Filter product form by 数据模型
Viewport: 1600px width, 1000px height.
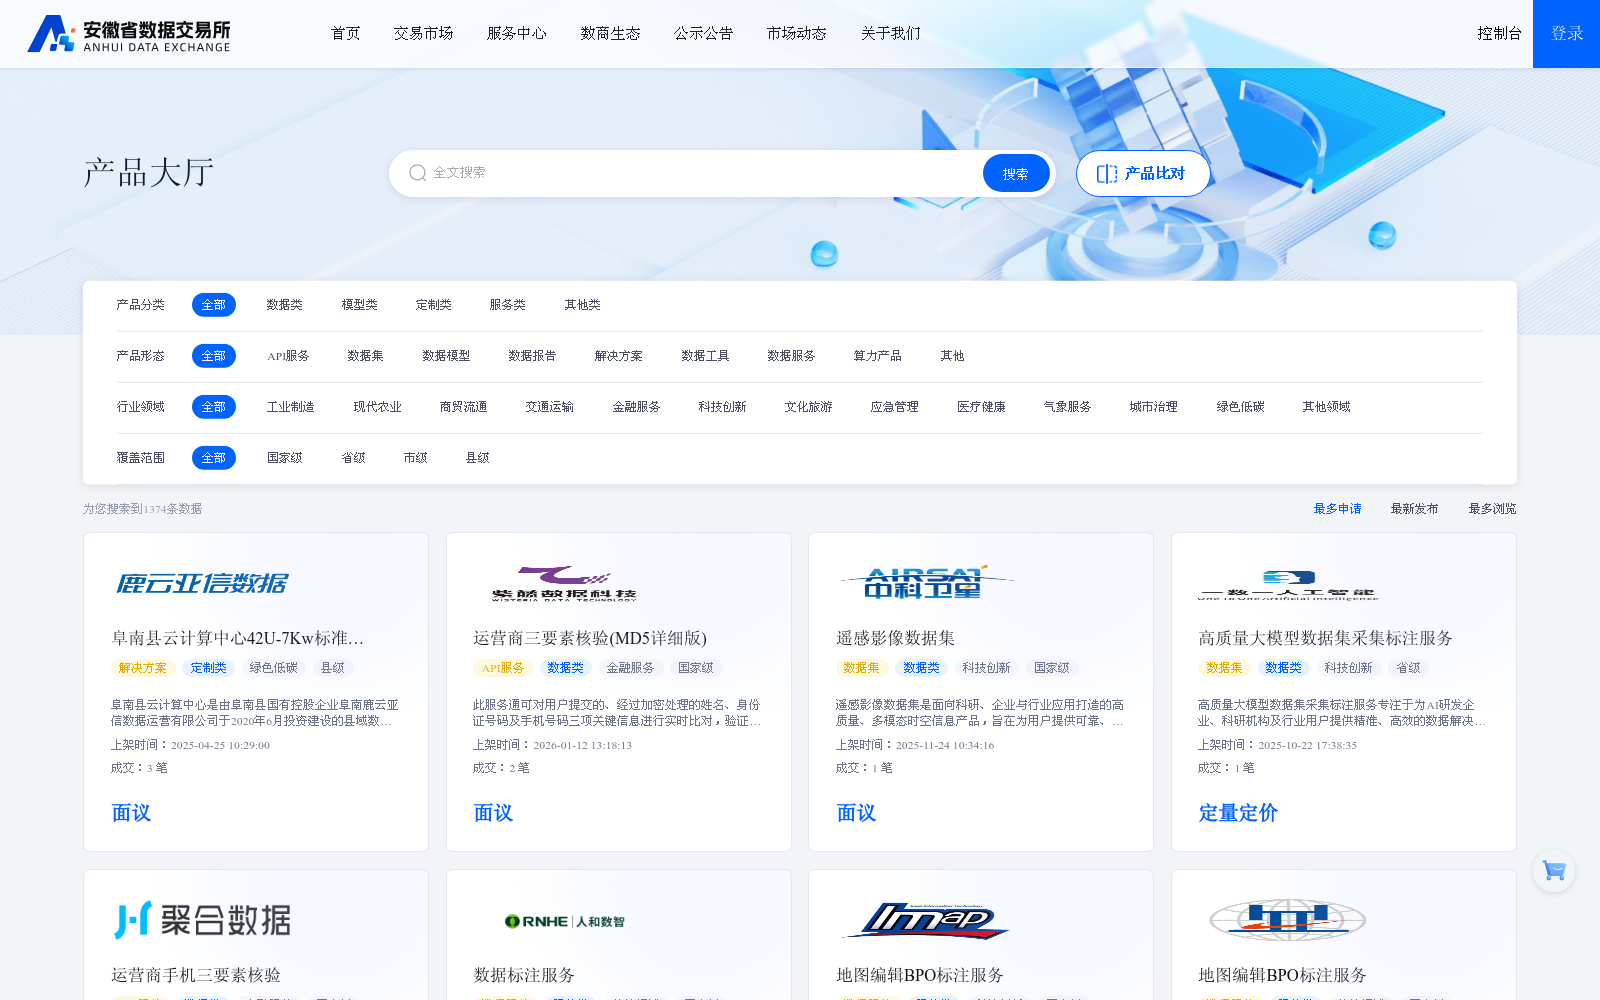[446, 356]
